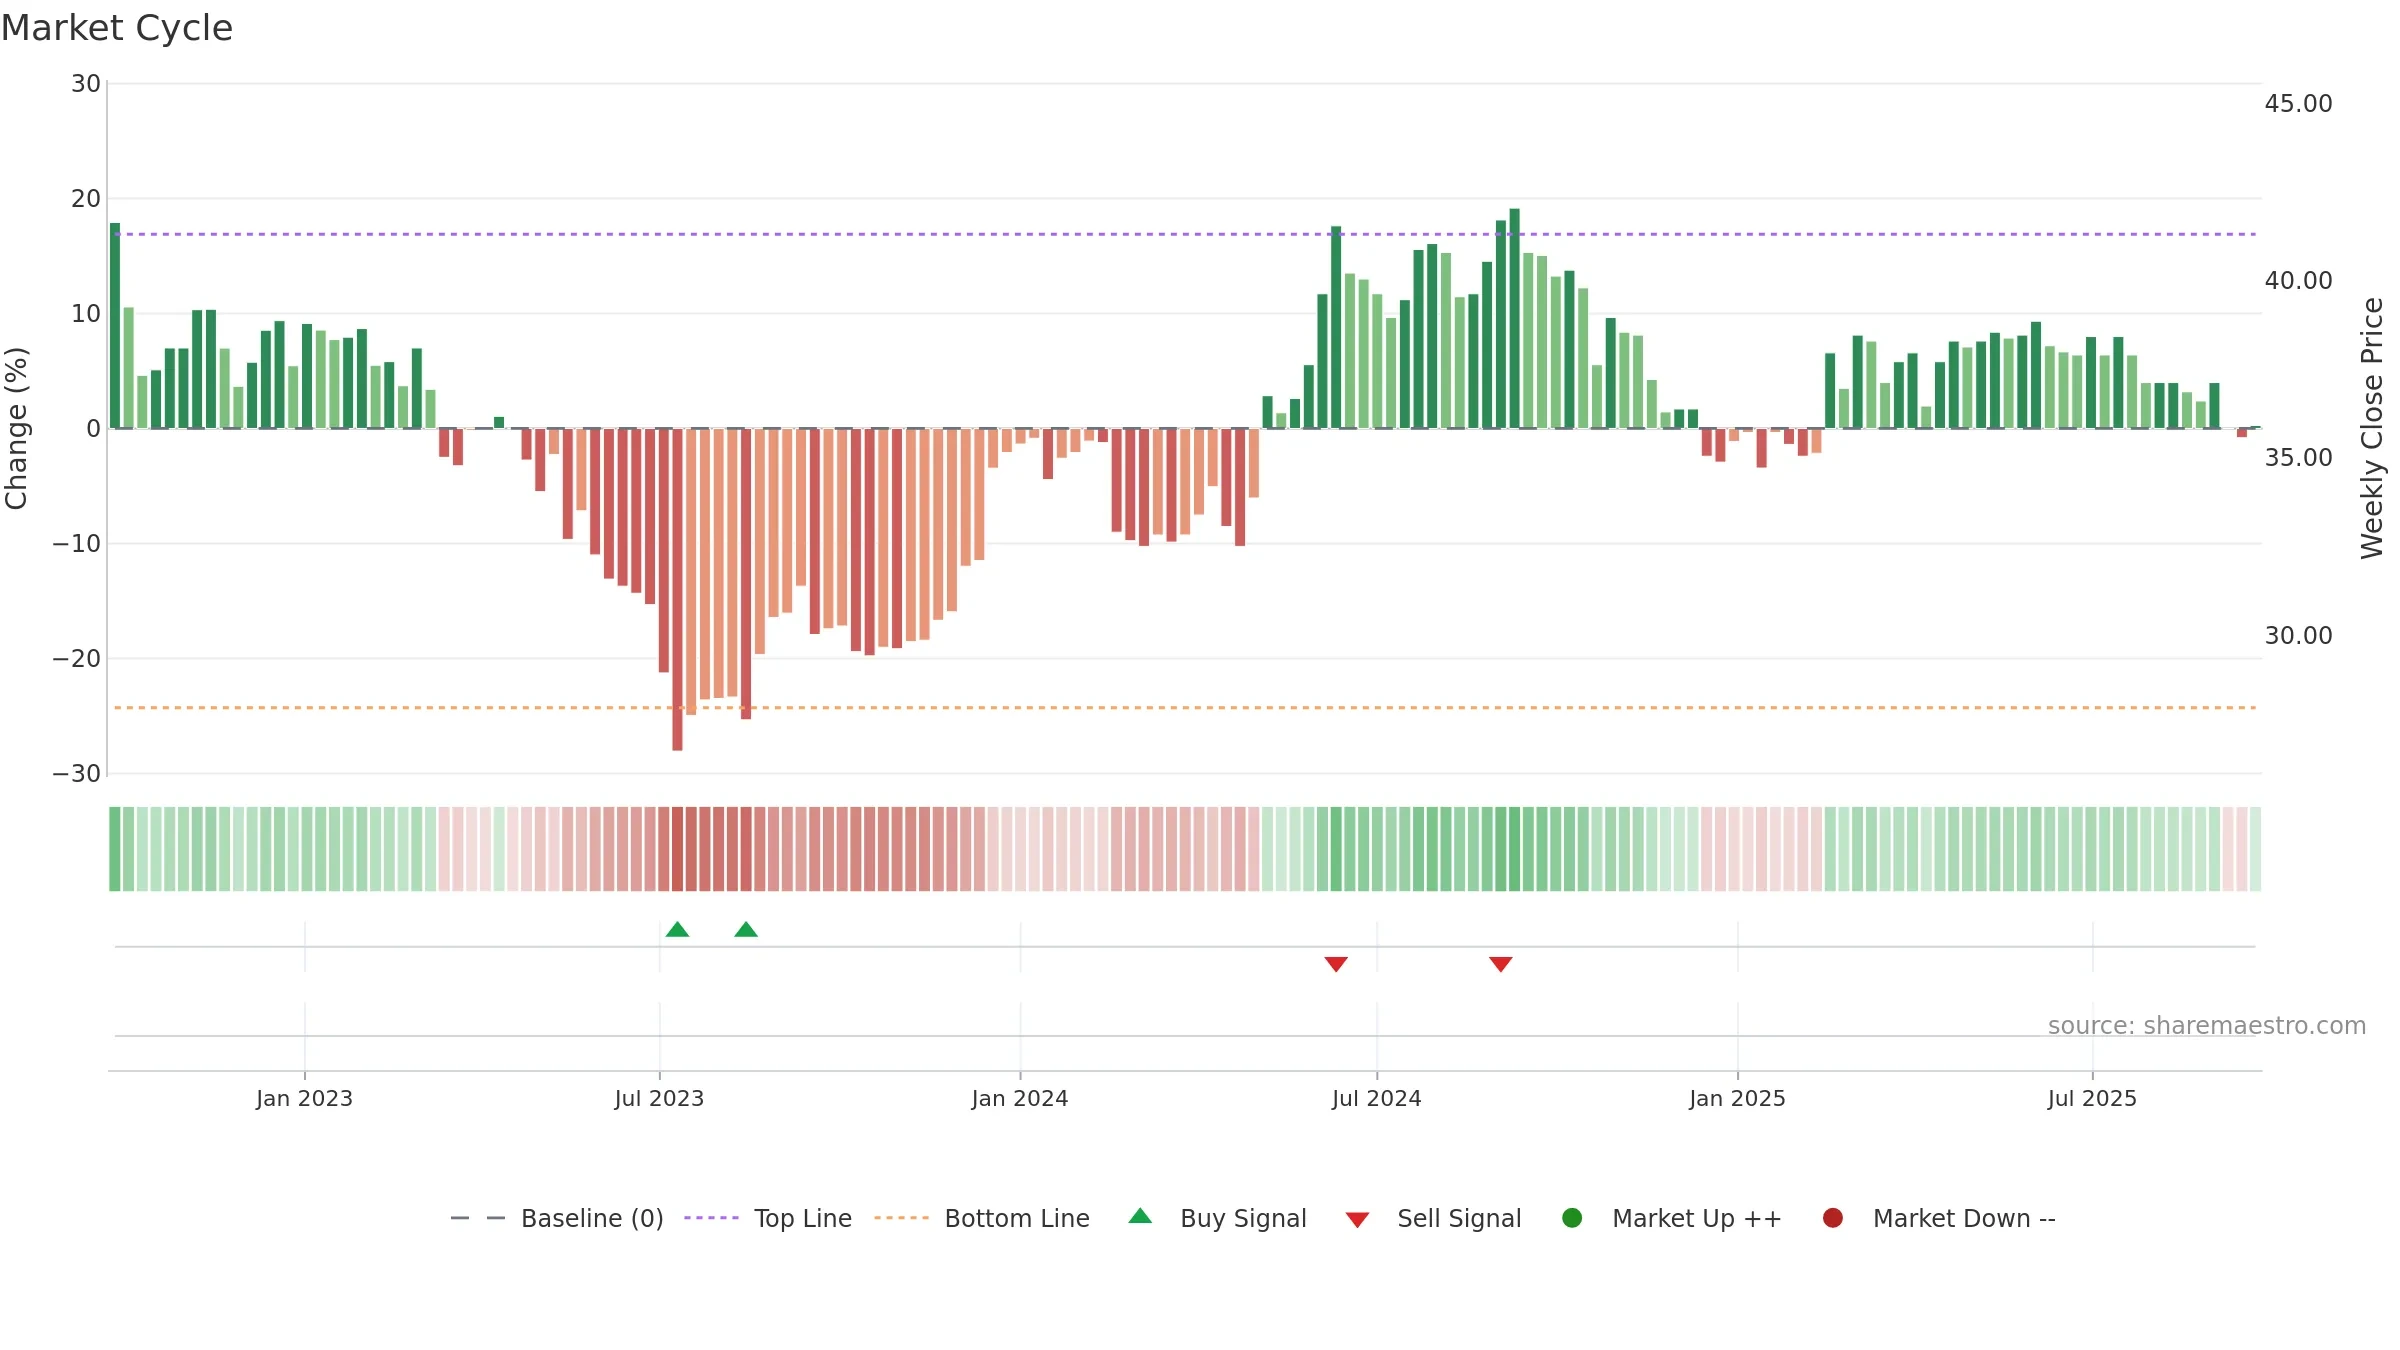
Task: Click the Jan 2024 x-axis label
Action: (1020, 1098)
